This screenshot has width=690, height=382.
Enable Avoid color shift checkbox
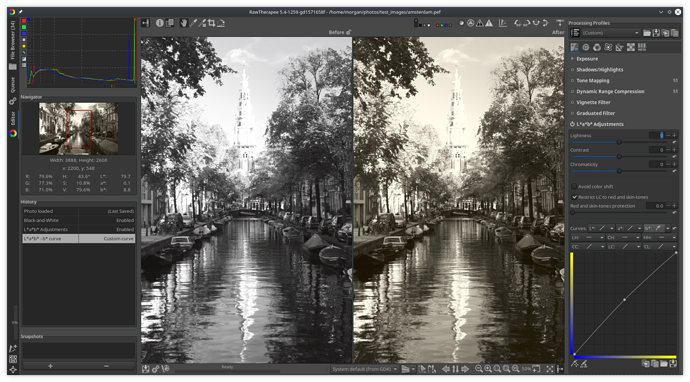[574, 186]
